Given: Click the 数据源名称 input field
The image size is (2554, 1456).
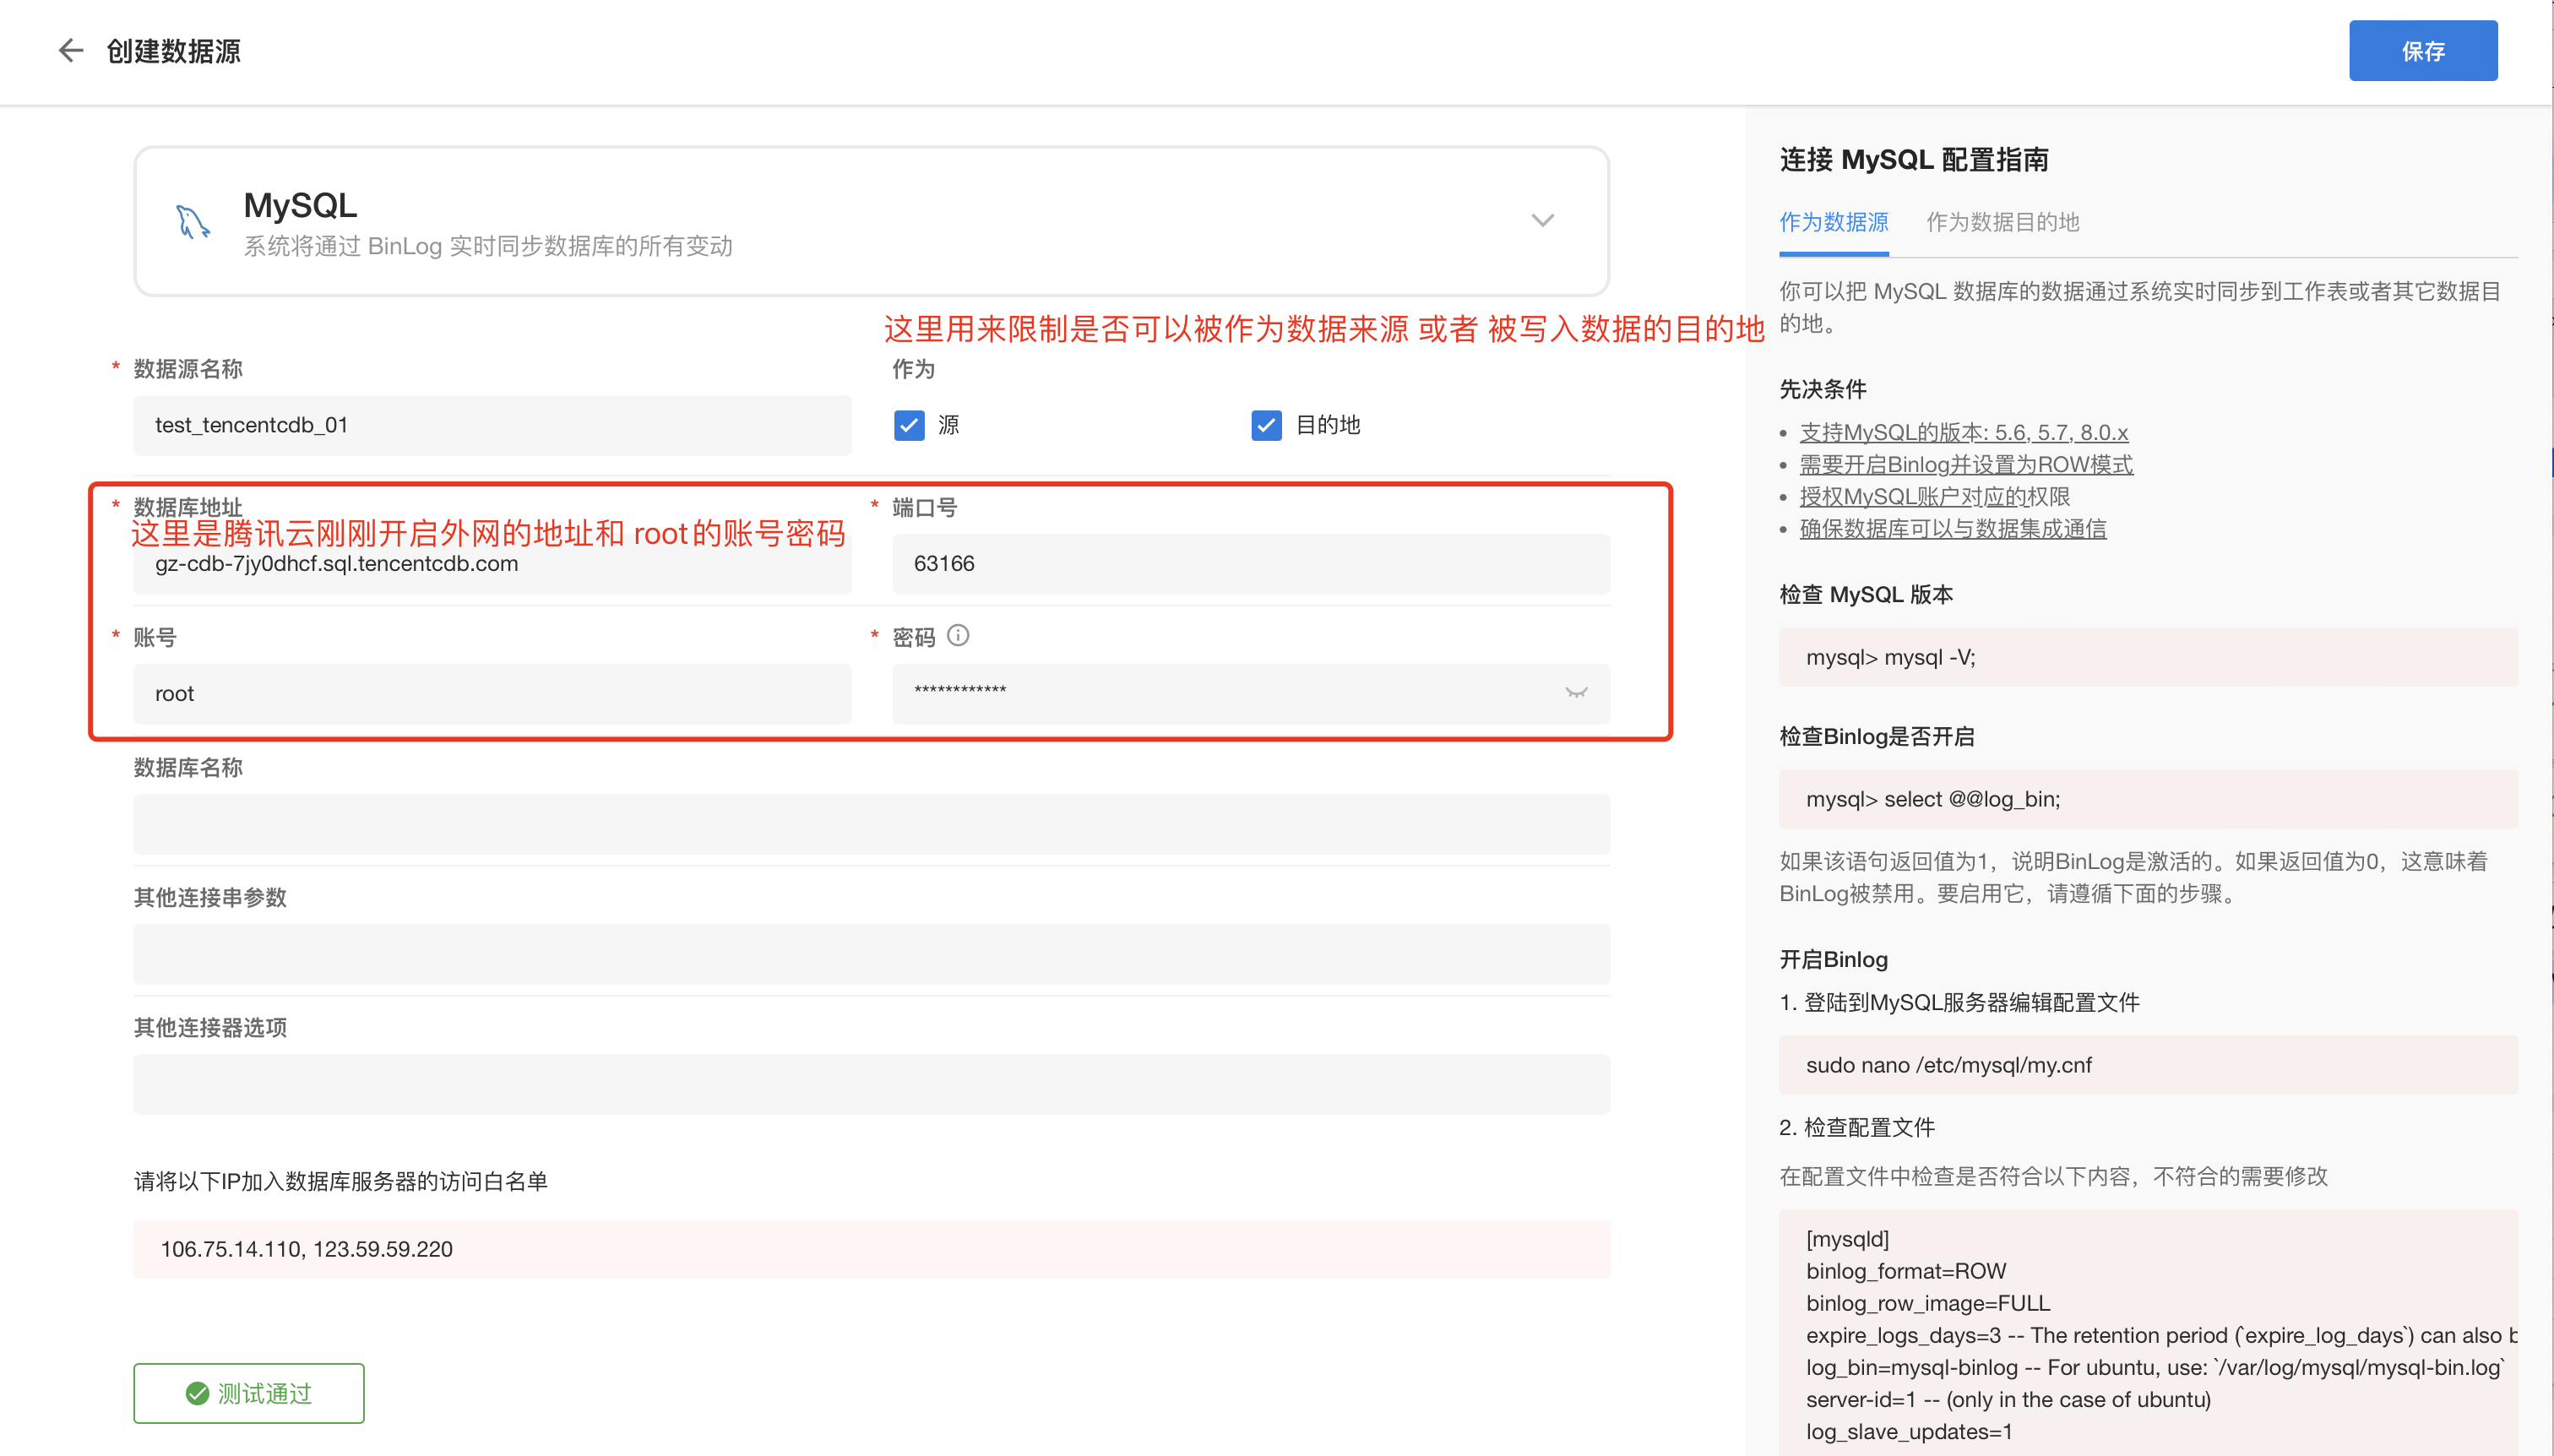Looking at the screenshot, I should [x=492, y=425].
